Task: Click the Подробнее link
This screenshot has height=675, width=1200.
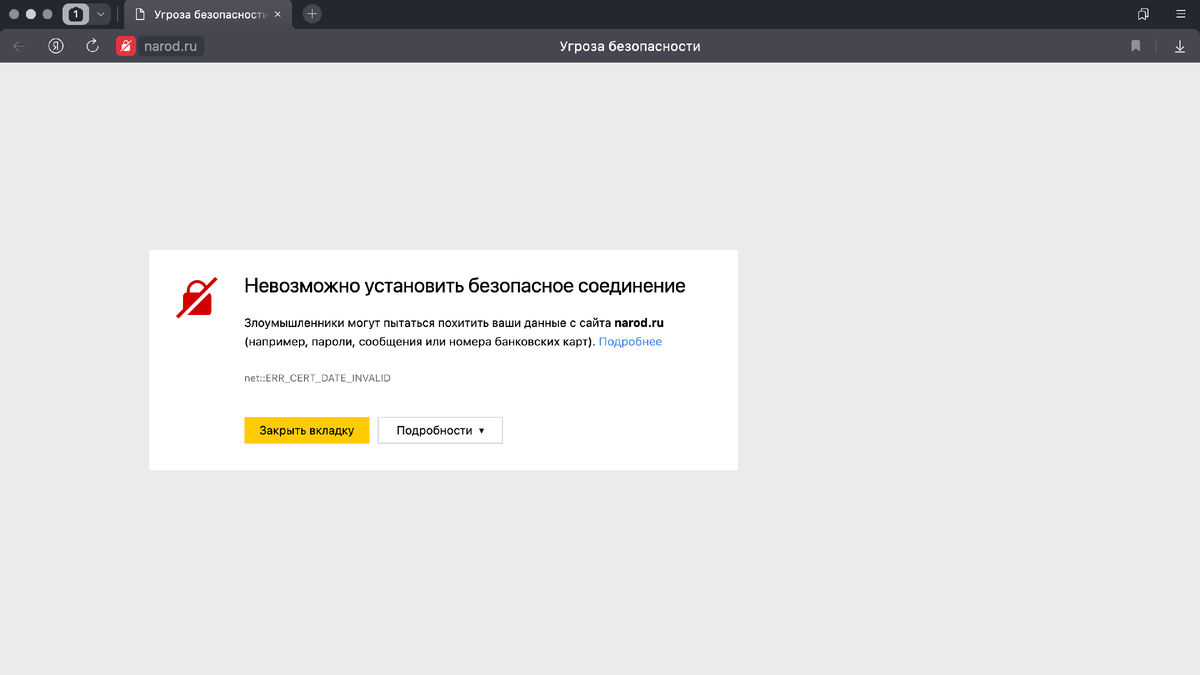Action: (630, 342)
